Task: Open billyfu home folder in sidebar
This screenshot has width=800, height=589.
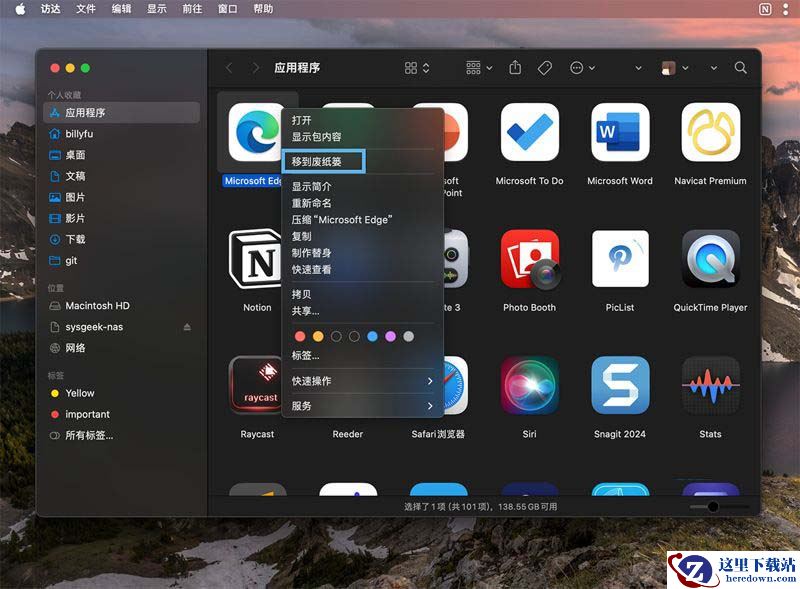Action: (121, 134)
